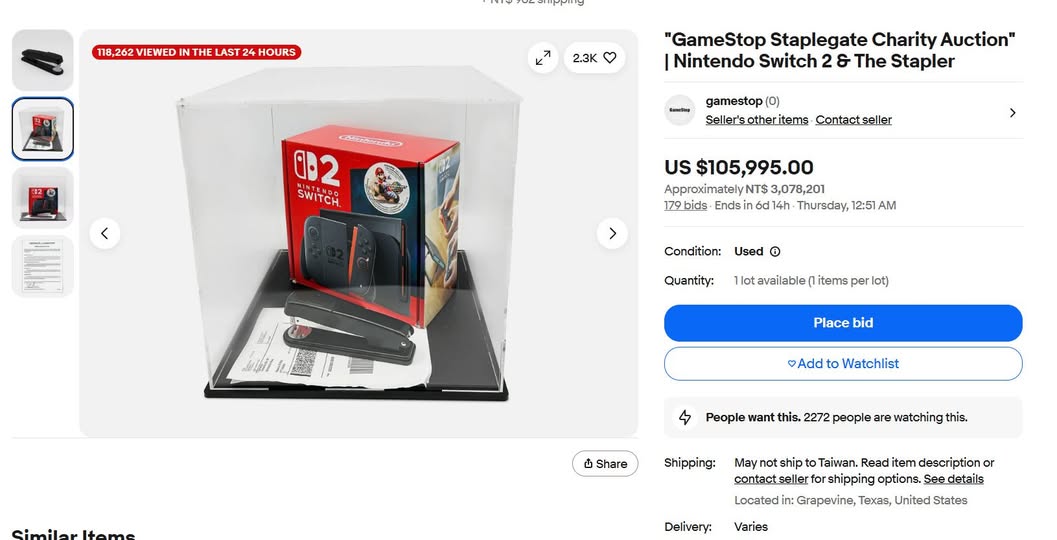Screen dimensions: 1057x540
Task: Add to Watchlist
Action: [x=843, y=364]
